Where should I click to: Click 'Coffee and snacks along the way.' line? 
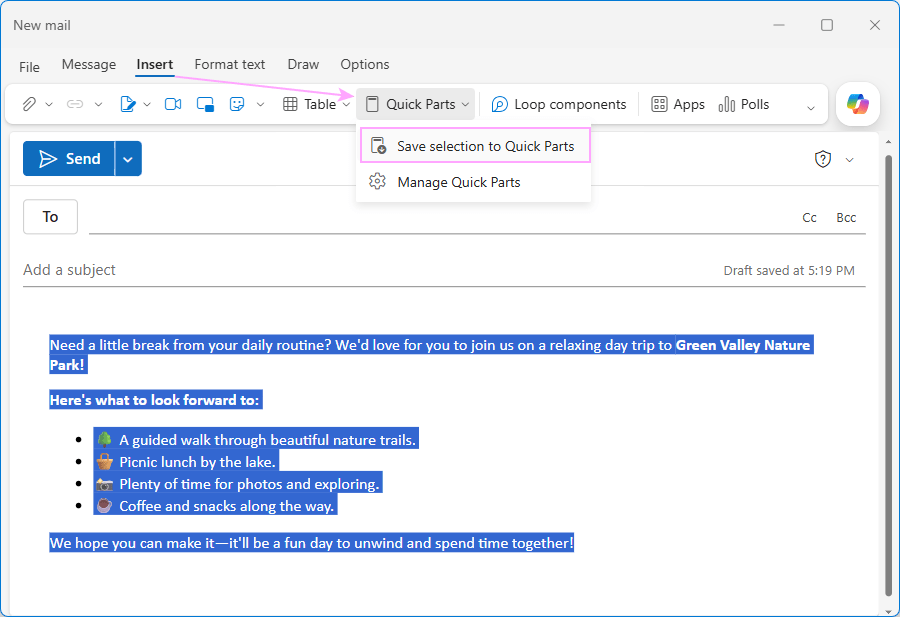(x=226, y=506)
